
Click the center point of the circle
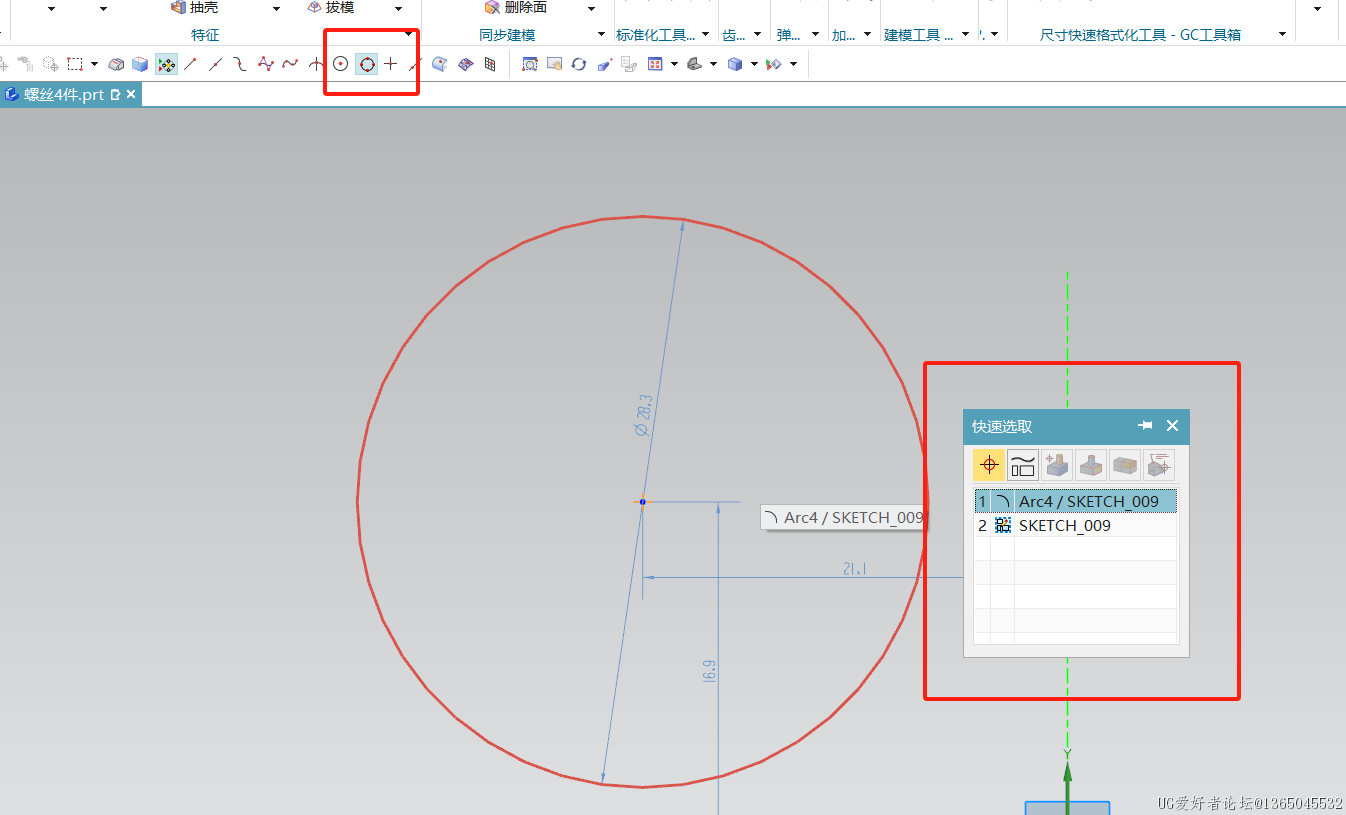642,501
